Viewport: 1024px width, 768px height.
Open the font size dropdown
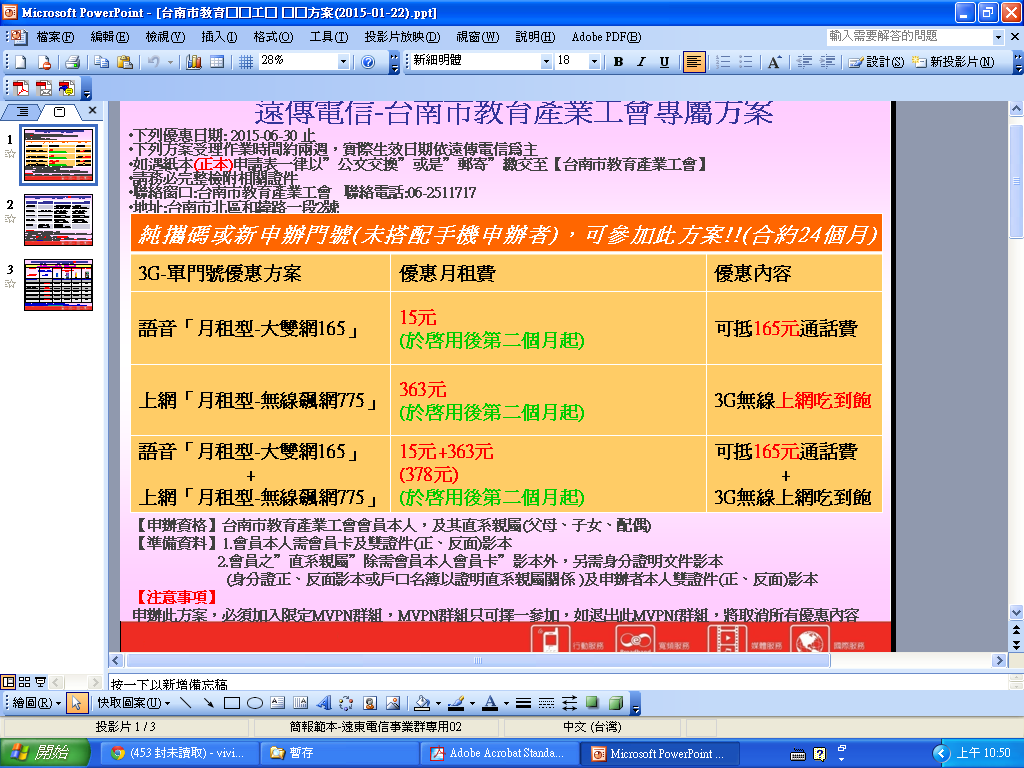594,62
